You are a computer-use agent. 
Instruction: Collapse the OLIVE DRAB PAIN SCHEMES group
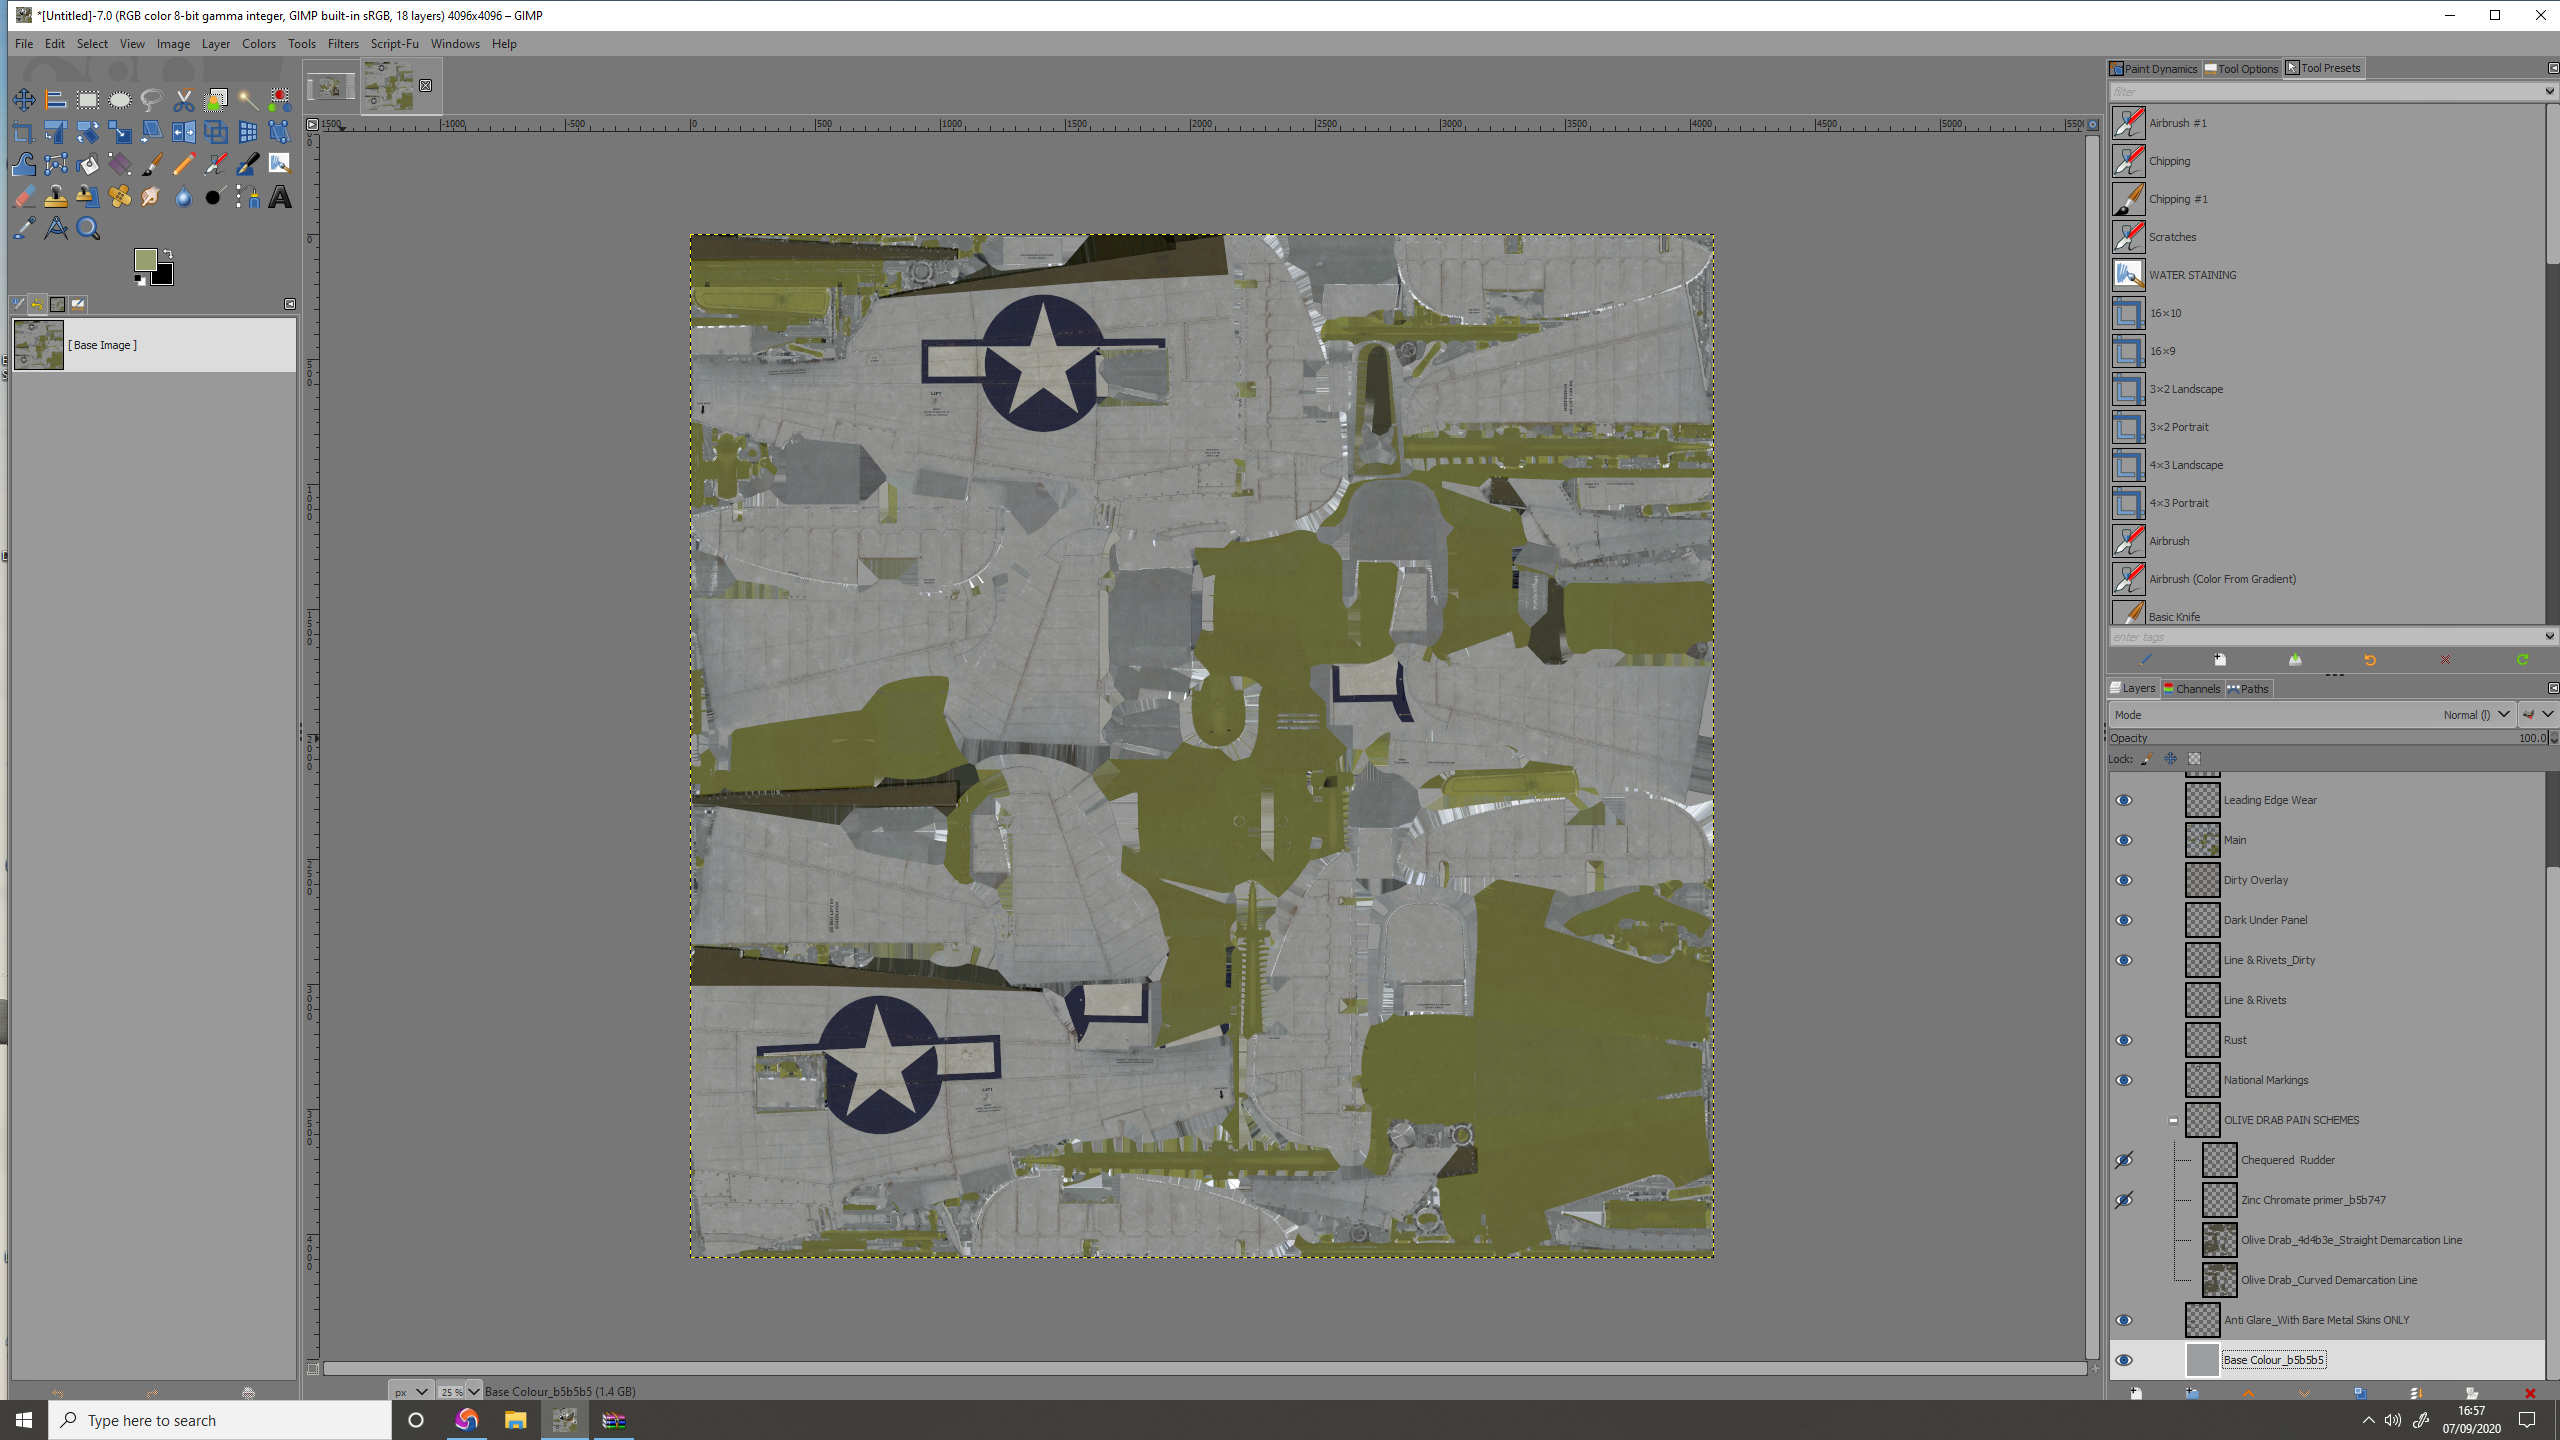[x=2172, y=1120]
